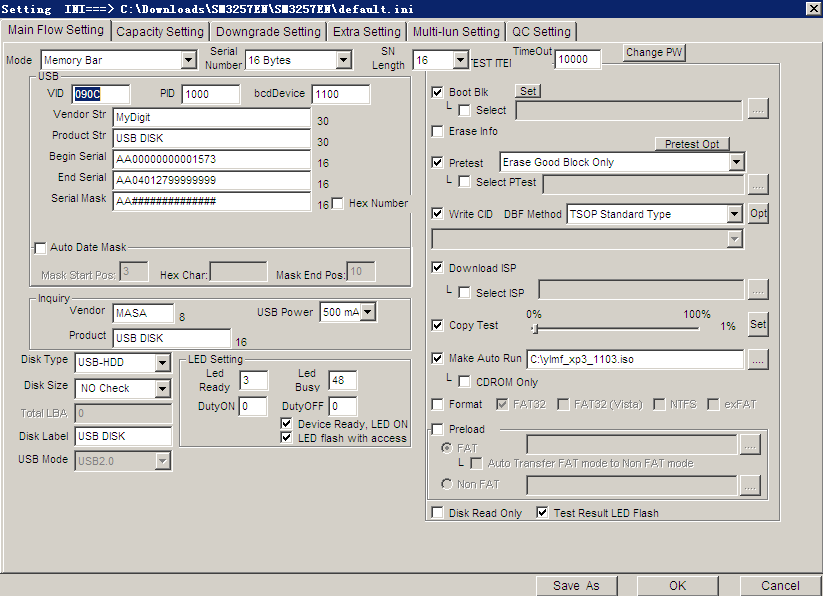This screenshot has width=823, height=596.
Task: Check the Auto Date Mask option
Action: point(40,248)
